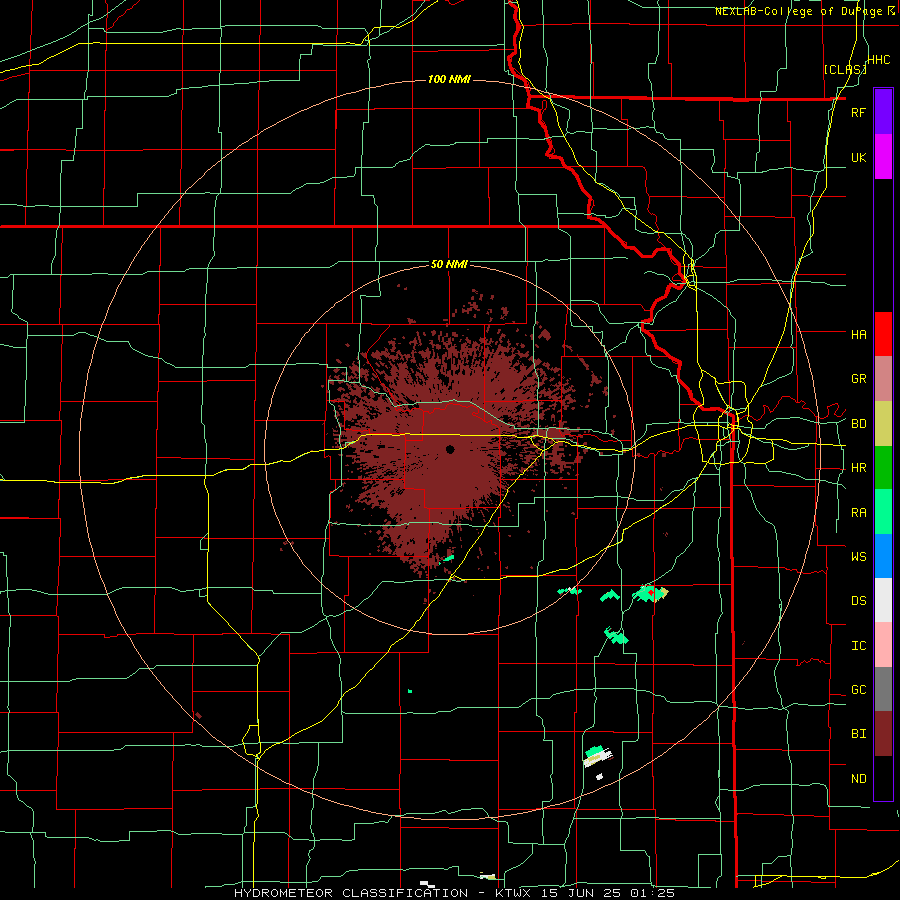The height and width of the screenshot is (900, 900).
Task: Click the green rain echo with the red hail core
Action: pos(650,593)
